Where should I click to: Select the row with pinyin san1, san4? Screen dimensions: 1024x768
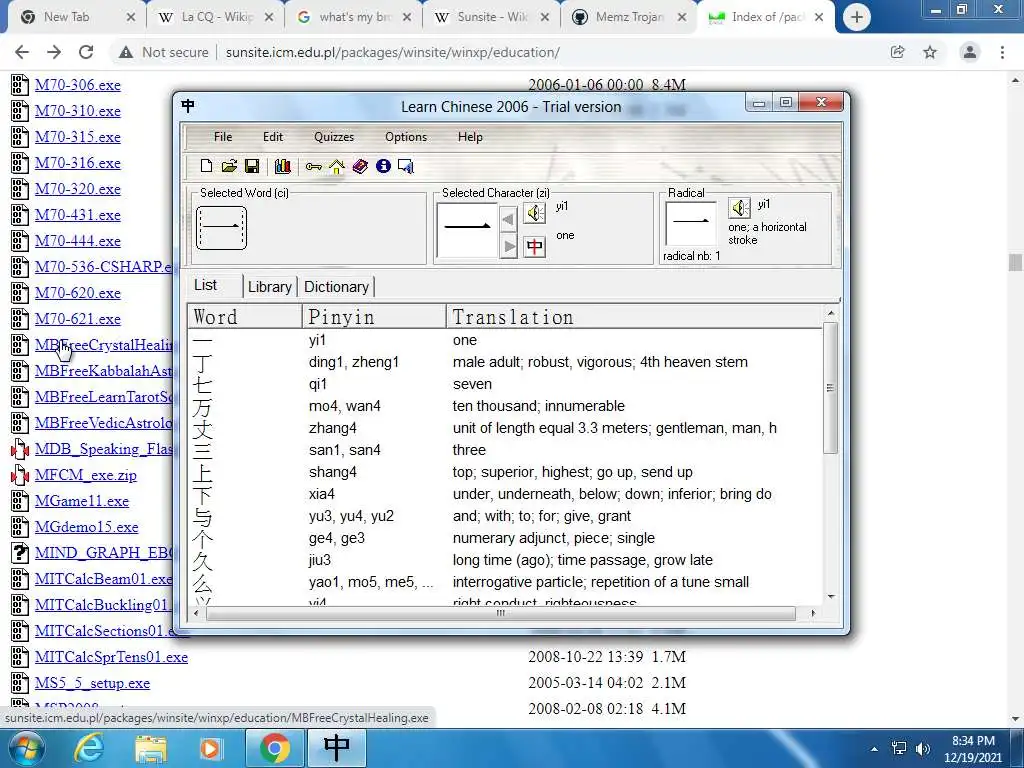pos(505,450)
